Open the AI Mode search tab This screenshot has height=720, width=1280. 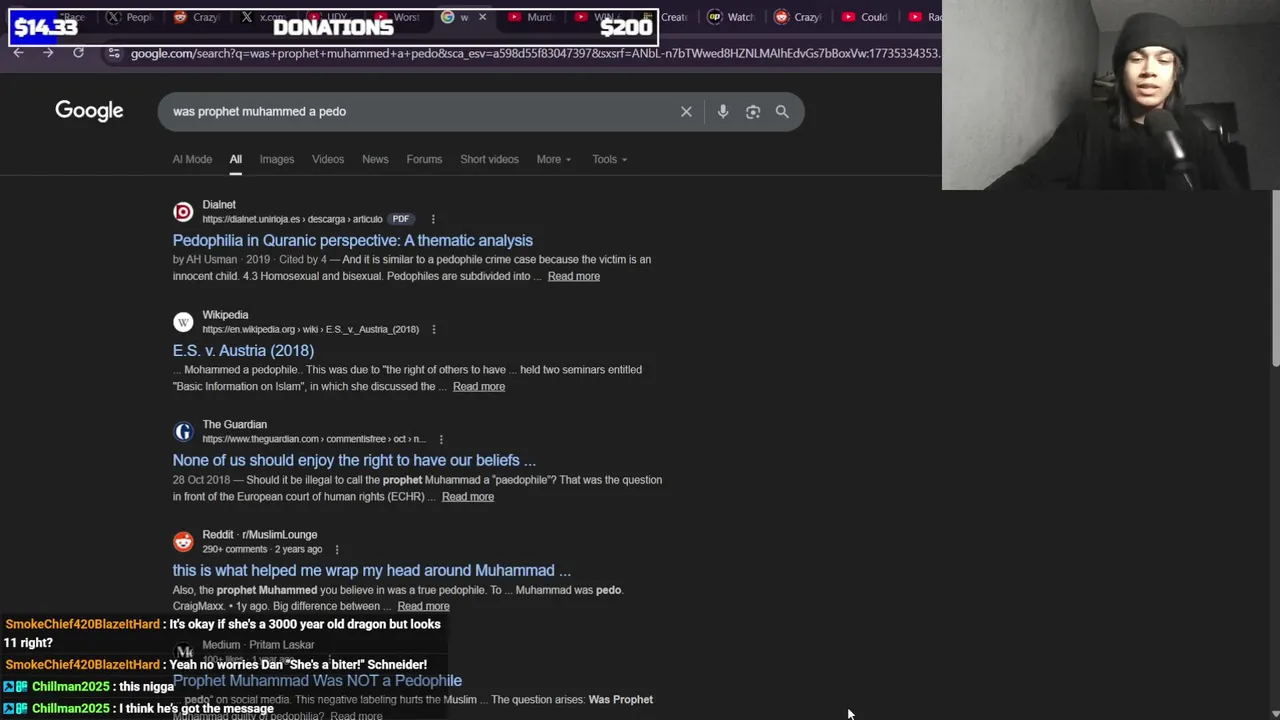192,159
